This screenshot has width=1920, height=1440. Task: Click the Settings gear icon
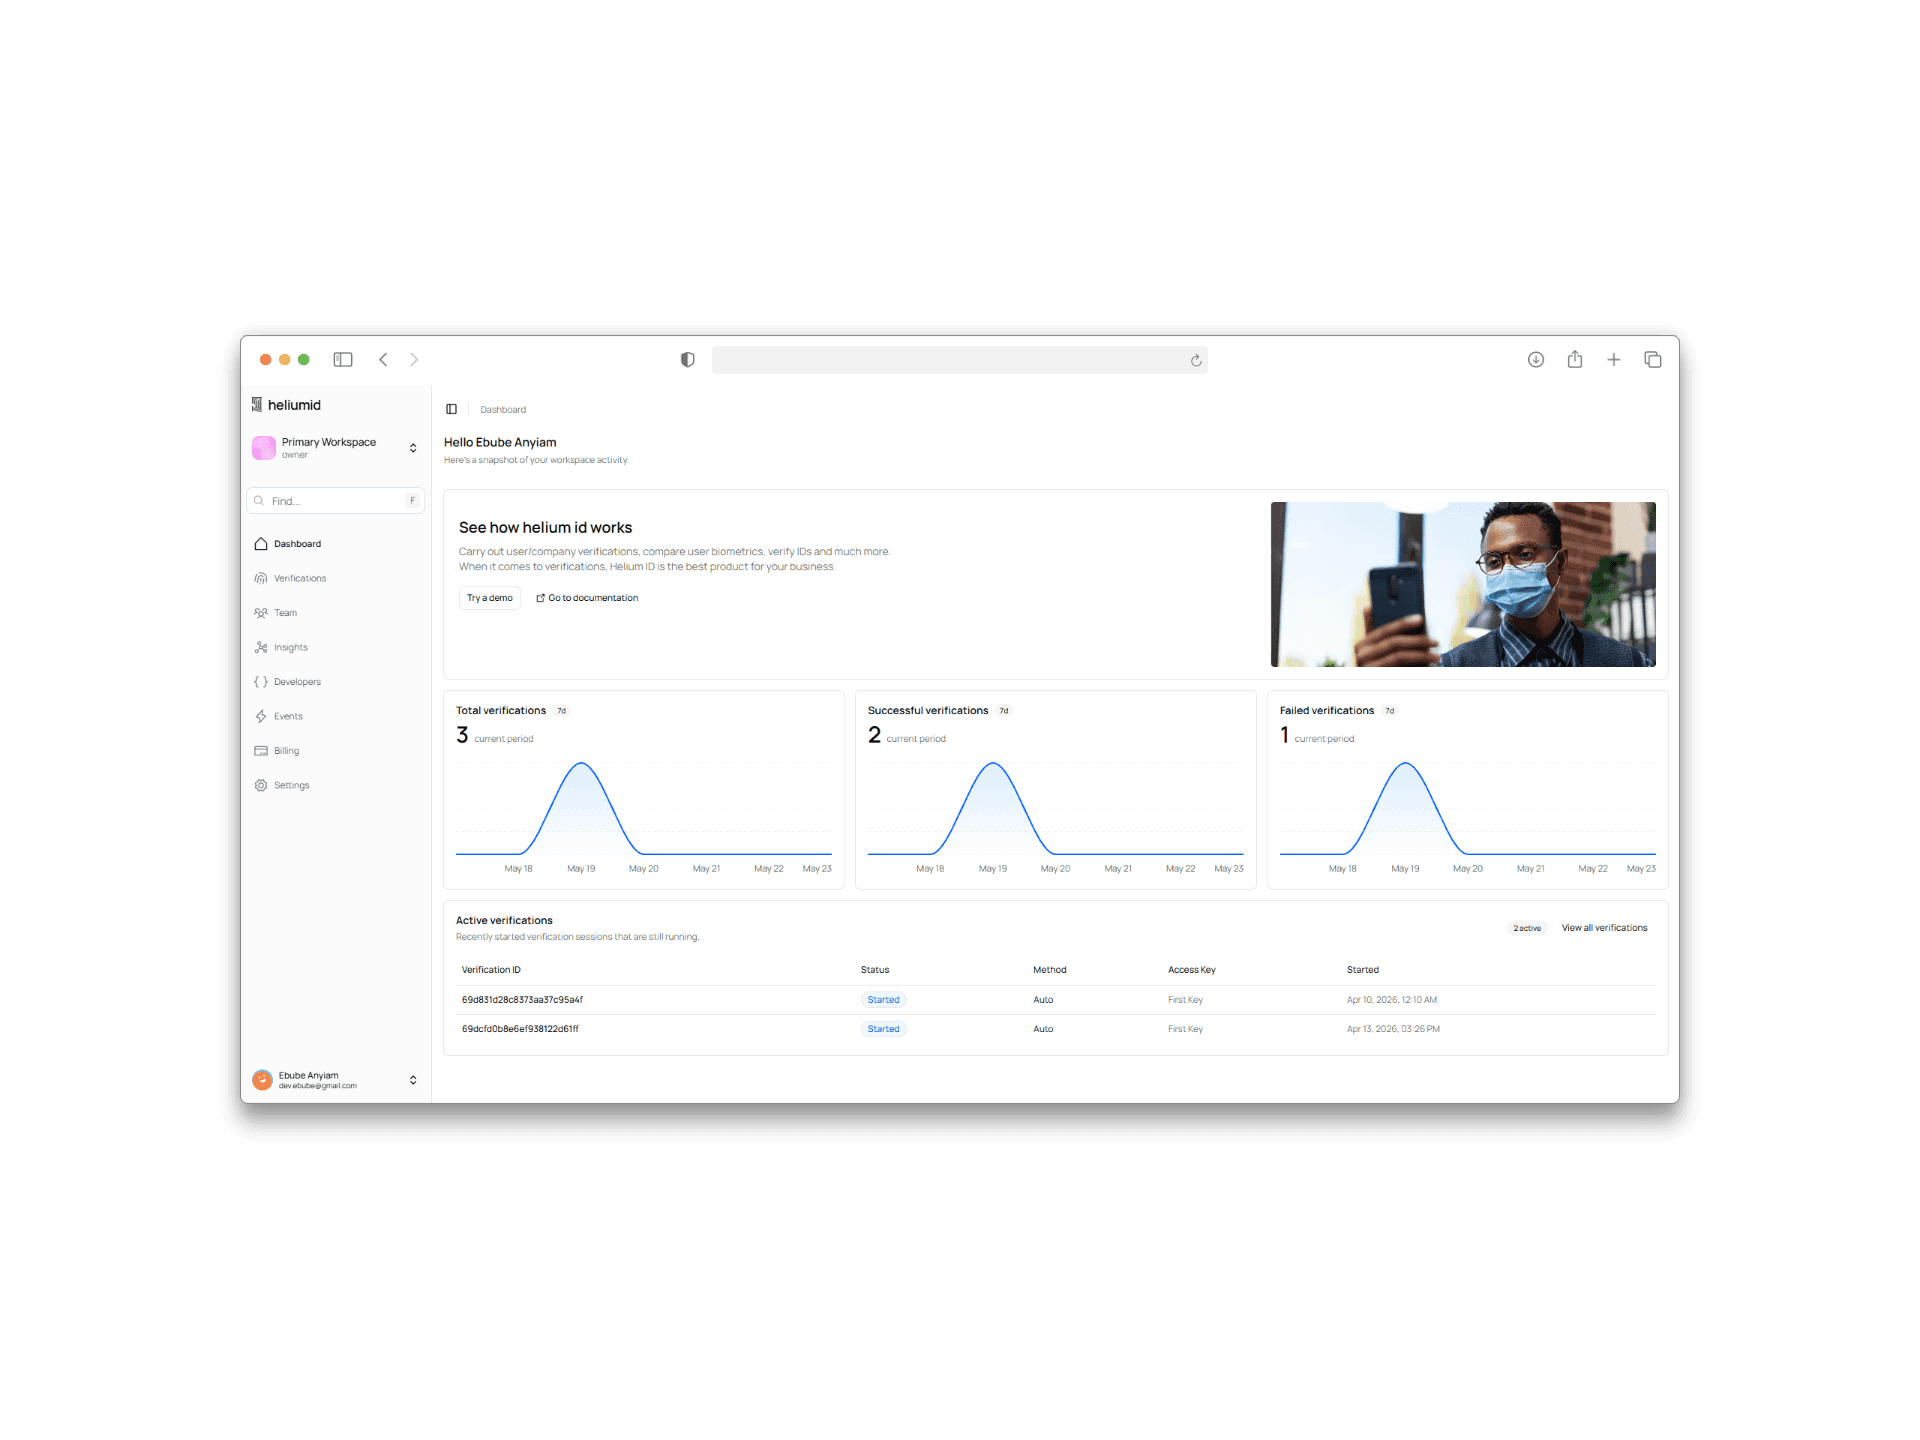pyautogui.click(x=261, y=785)
